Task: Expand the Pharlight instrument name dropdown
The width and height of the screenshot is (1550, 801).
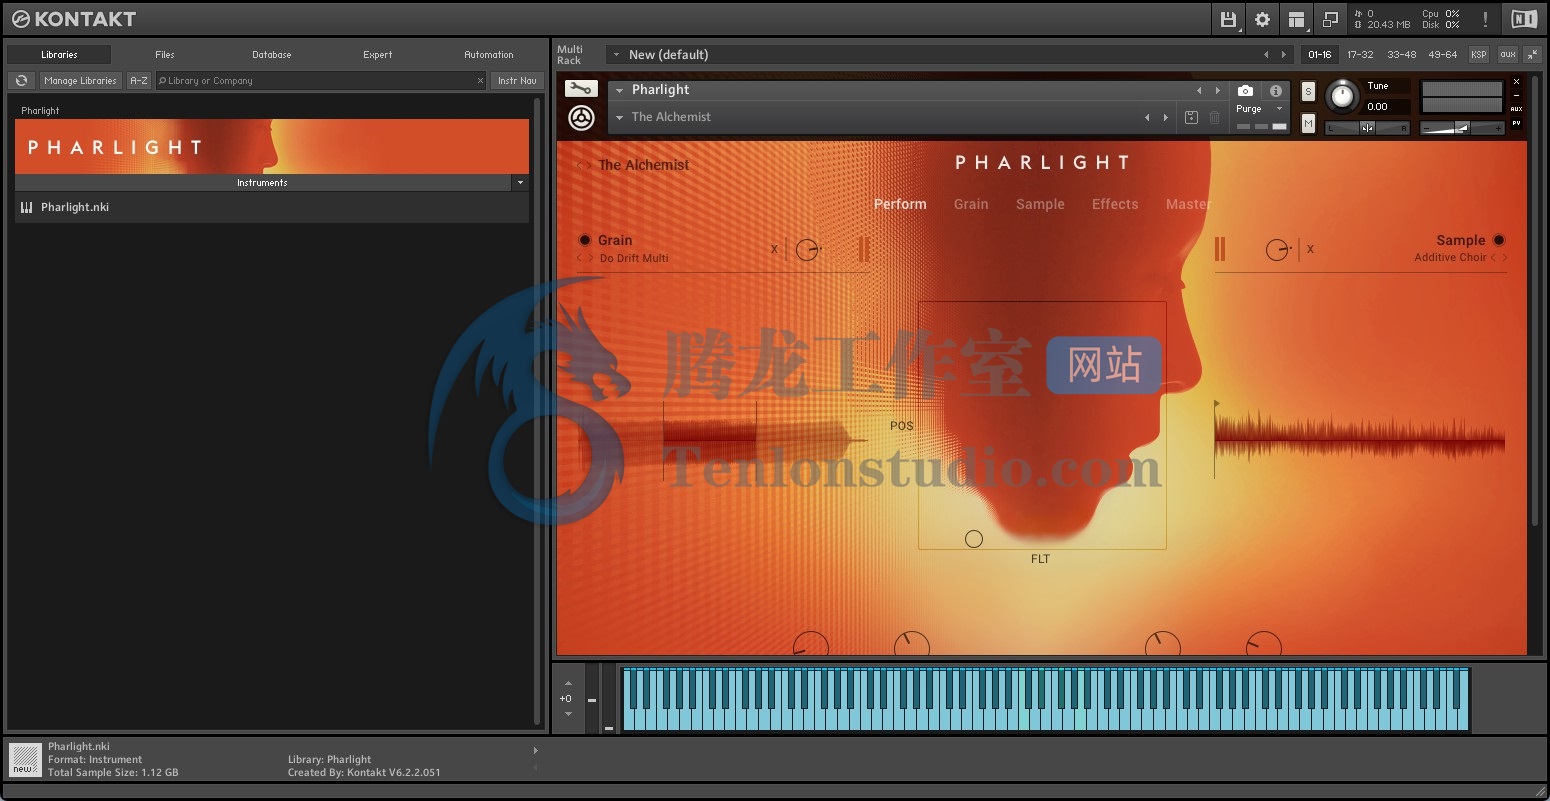Action: pyautogui.click(x=619, y=90)
